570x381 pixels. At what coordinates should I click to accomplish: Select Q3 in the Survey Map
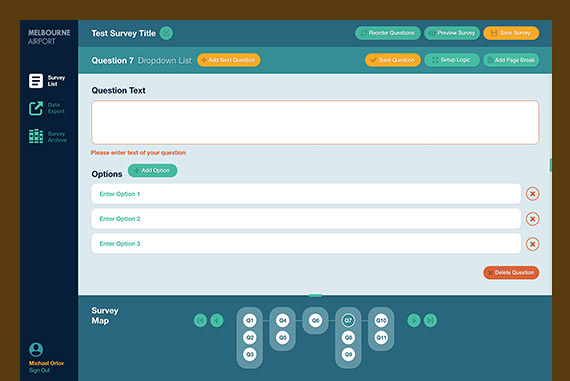(250, 354)
